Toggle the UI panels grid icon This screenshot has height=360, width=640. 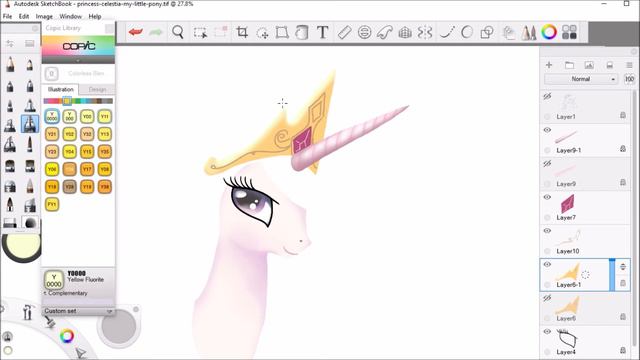569,32
